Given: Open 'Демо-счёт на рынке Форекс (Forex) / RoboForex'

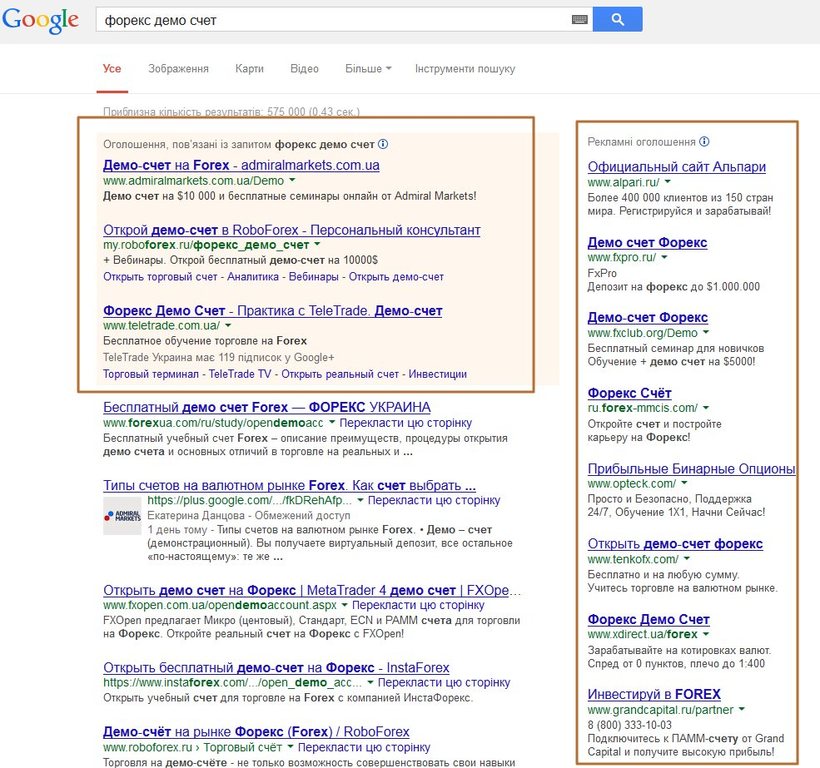Looking at the screenshot, I should pos(256,731).
